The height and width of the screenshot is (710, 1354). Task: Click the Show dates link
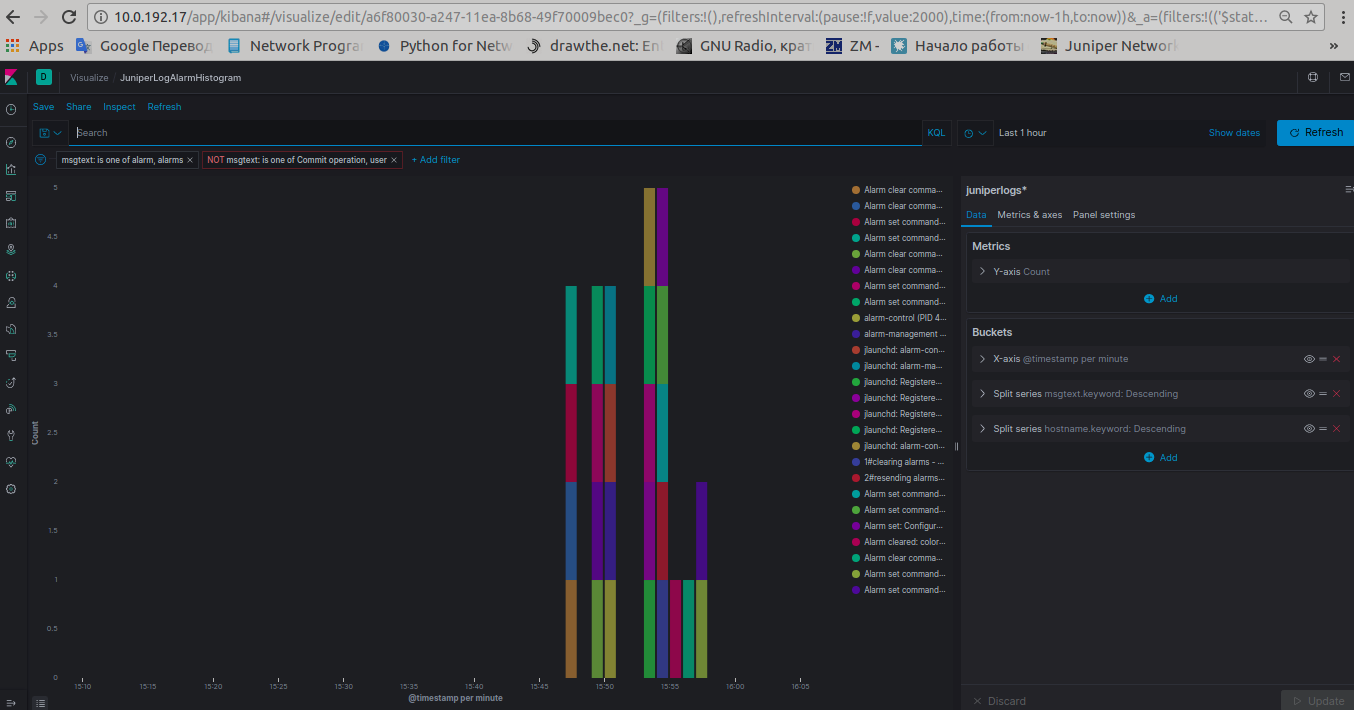pyautogui.click(x=1234, y=133)
